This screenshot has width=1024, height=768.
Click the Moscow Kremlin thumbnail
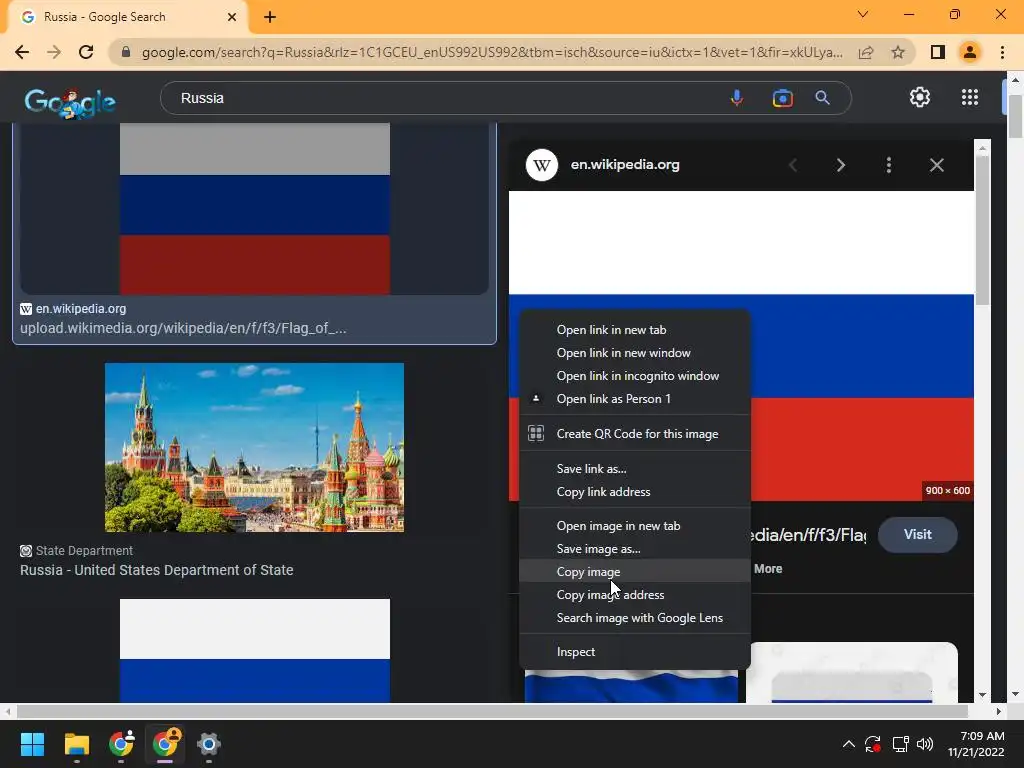[254, 447]
